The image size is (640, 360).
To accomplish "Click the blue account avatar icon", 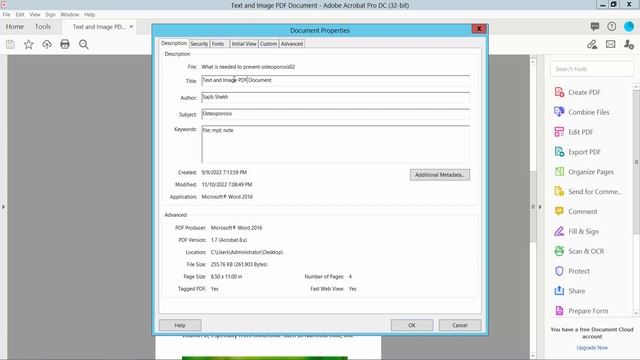I will tap(629, 27).
